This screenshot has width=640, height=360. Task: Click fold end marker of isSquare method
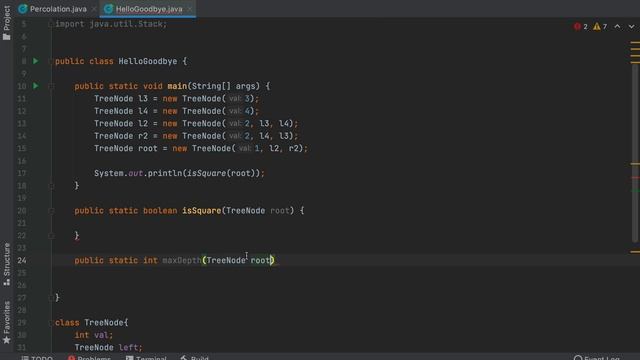coord(51,236)
